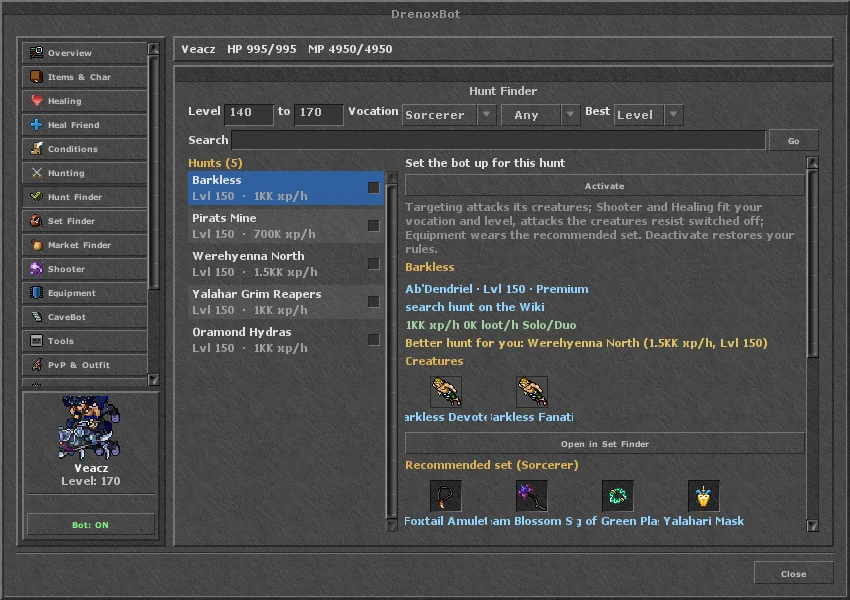Open the Market Finder menu
This screenshot has height=600, width=850.
coord(85,244)
